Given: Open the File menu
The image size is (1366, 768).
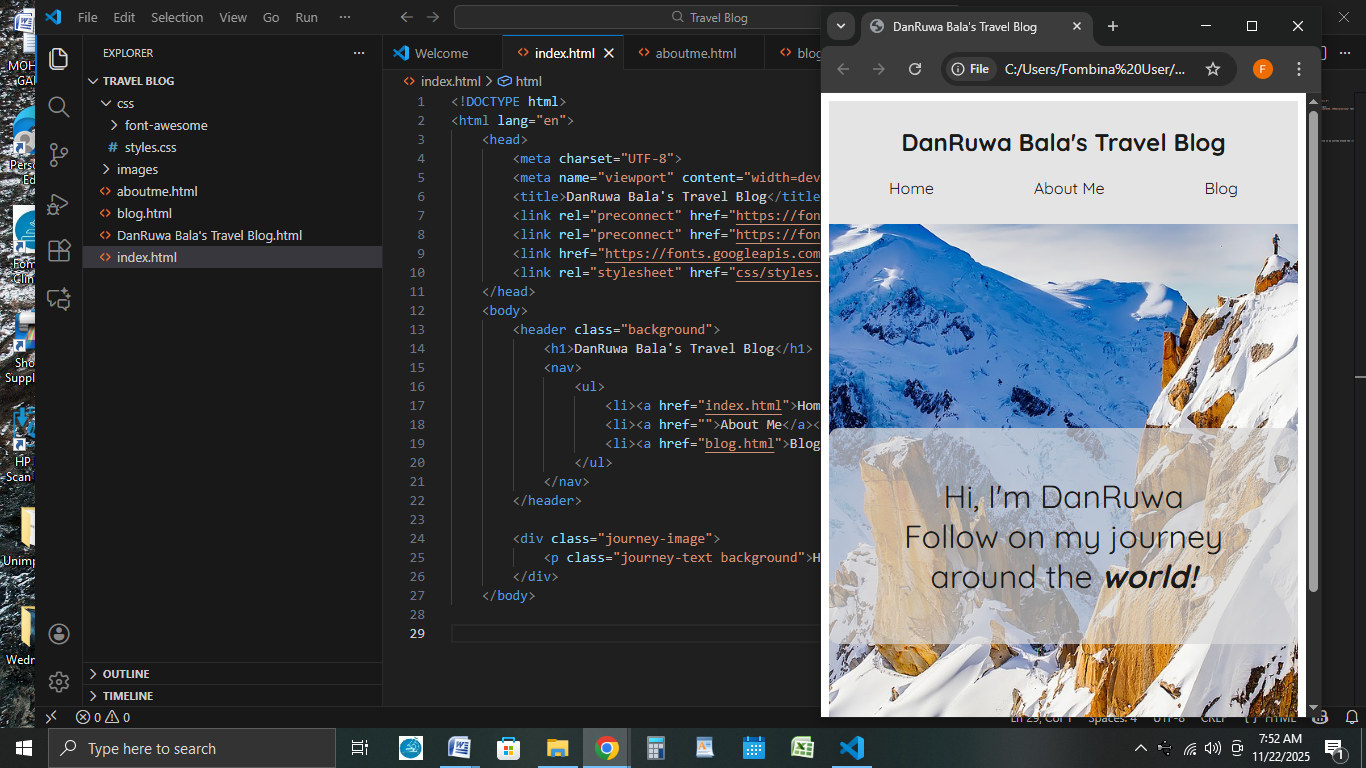Looking at the screenshot, I should (x=88, y=17).
